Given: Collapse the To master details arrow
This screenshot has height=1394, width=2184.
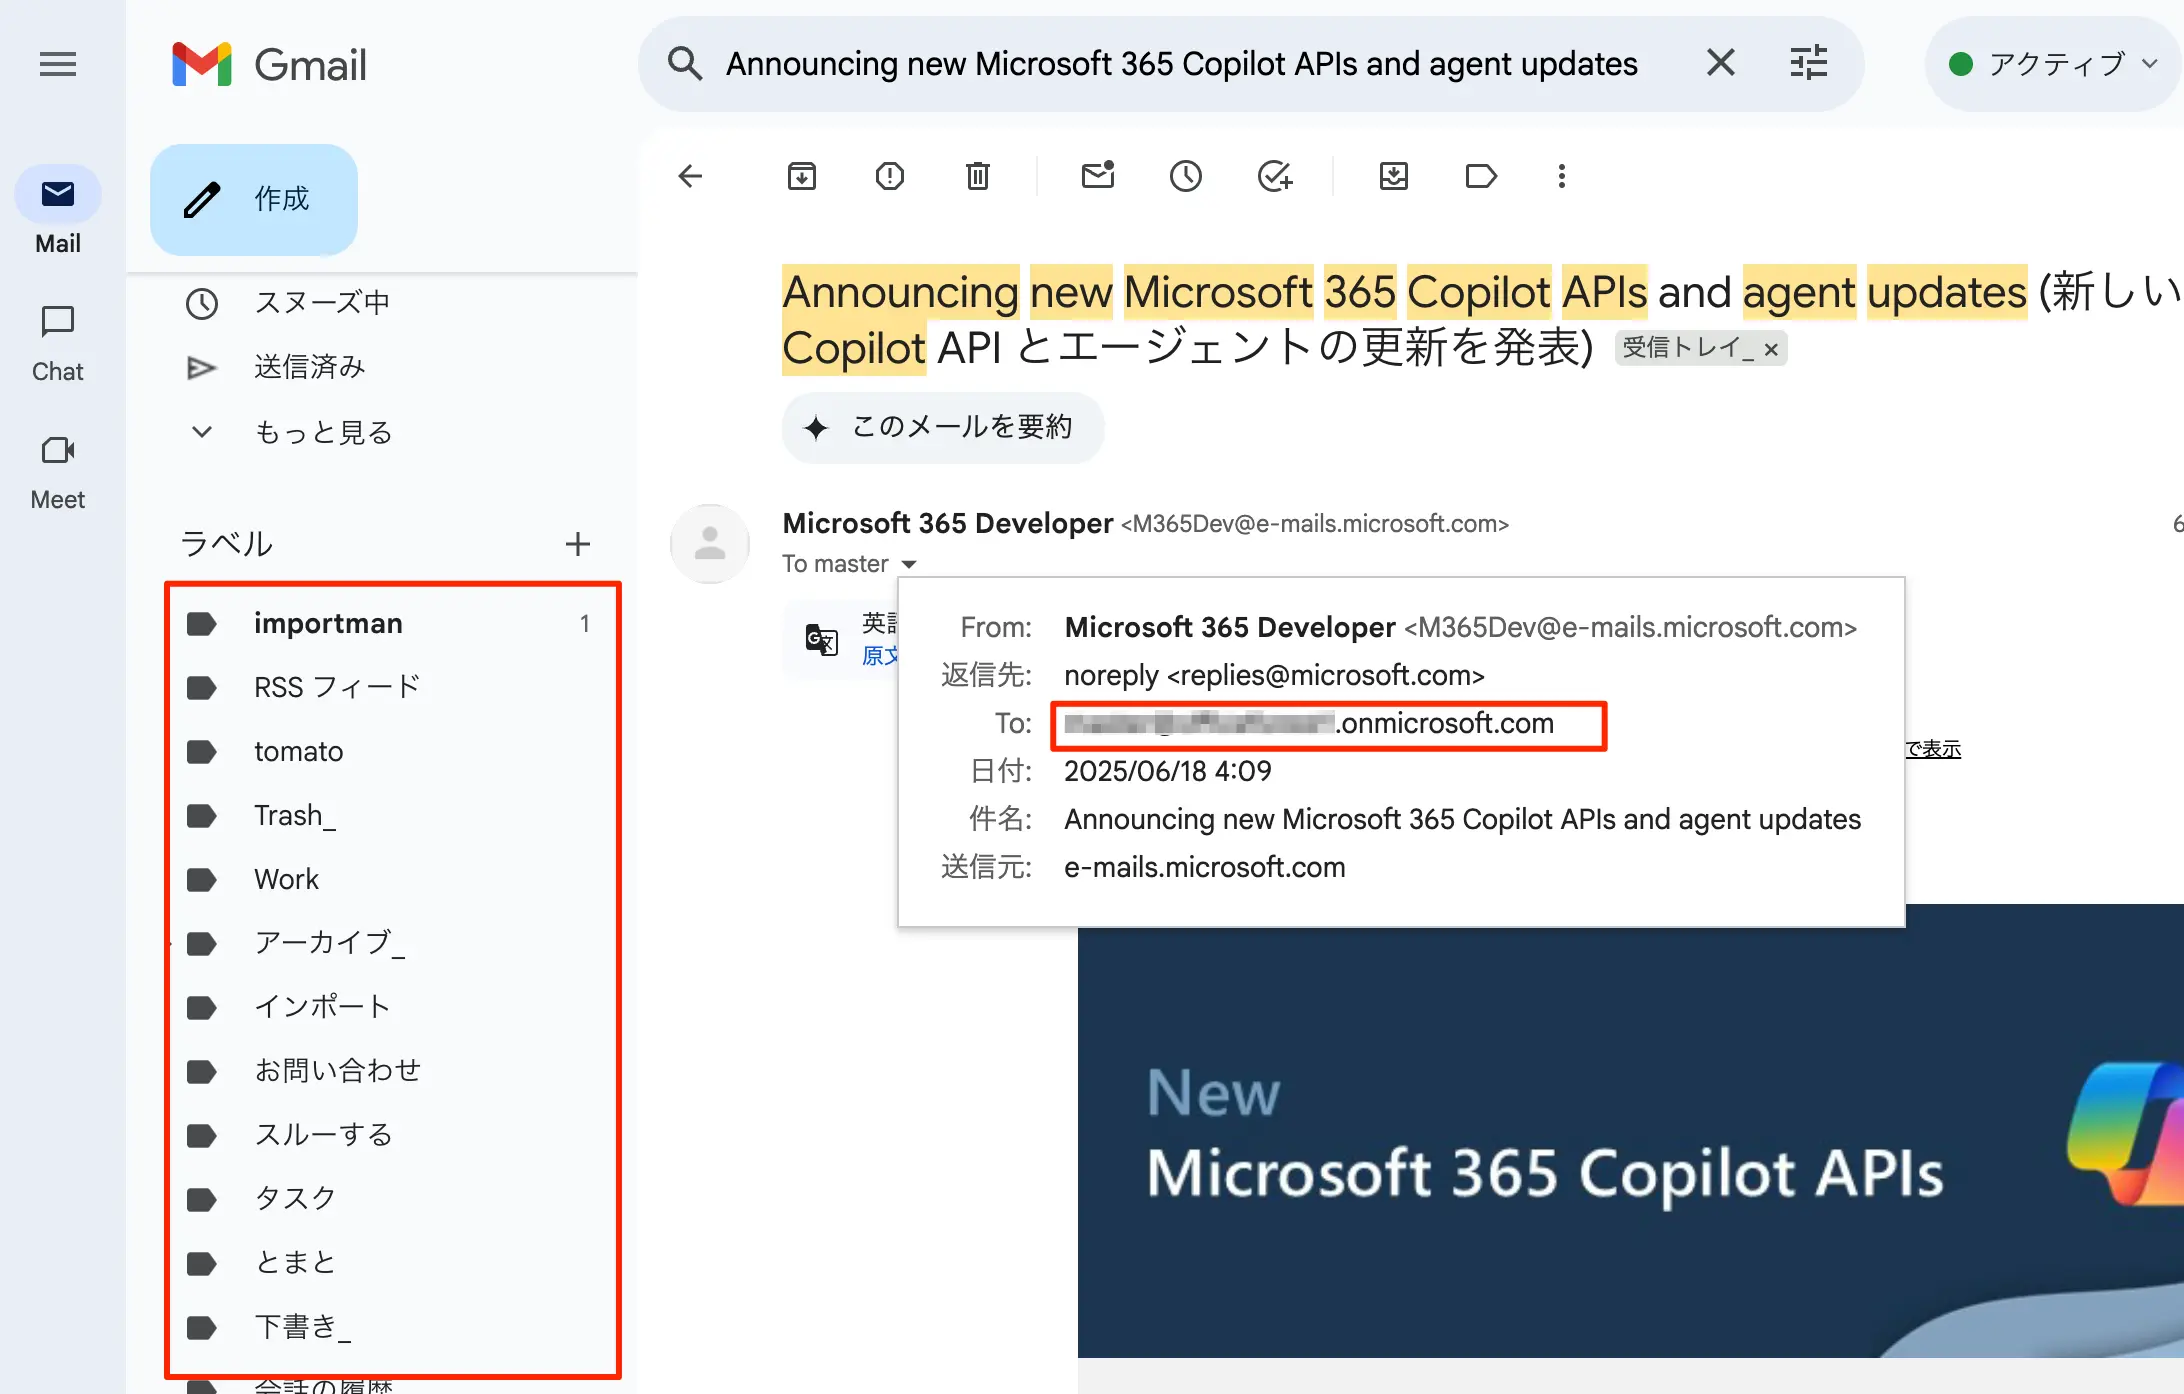Looking at the screenshot, I should (909, 565).
